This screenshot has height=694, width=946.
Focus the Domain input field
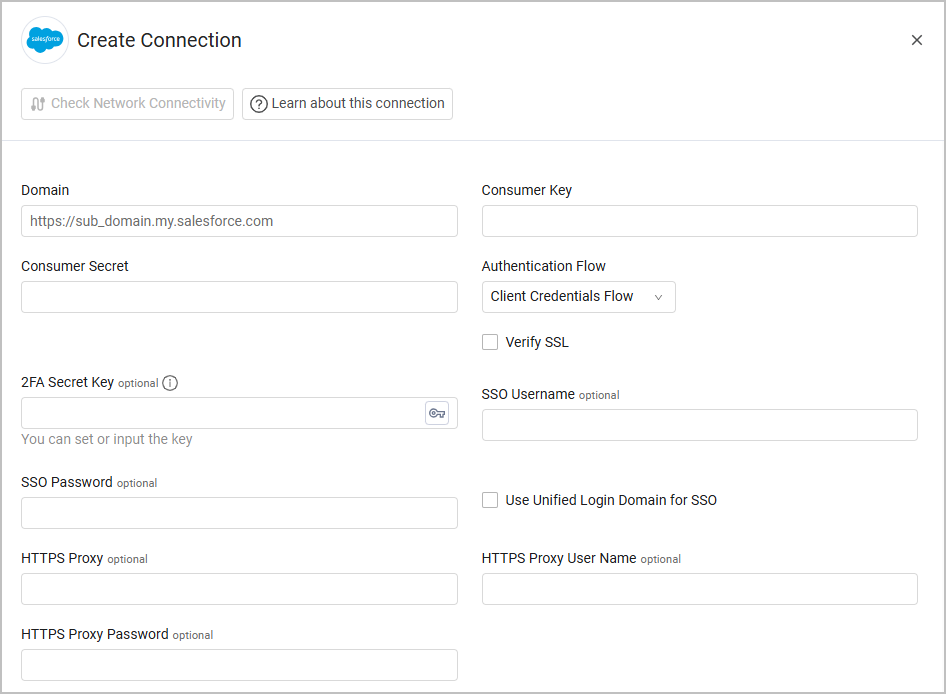[239, 221]
